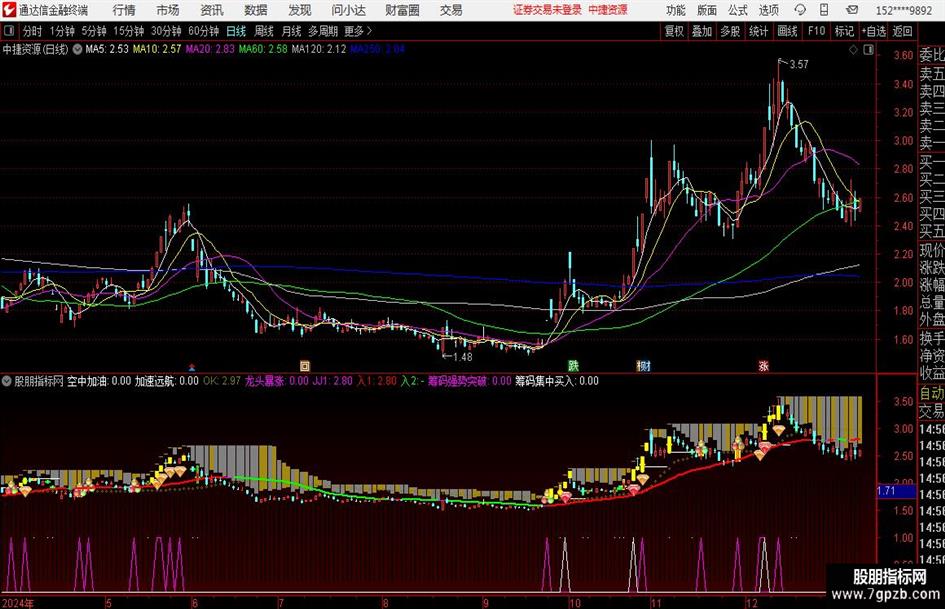Expand the main chart indicator dropdown arrow
This screenshot has width=945, height=609.
click(x=77, y=49)
